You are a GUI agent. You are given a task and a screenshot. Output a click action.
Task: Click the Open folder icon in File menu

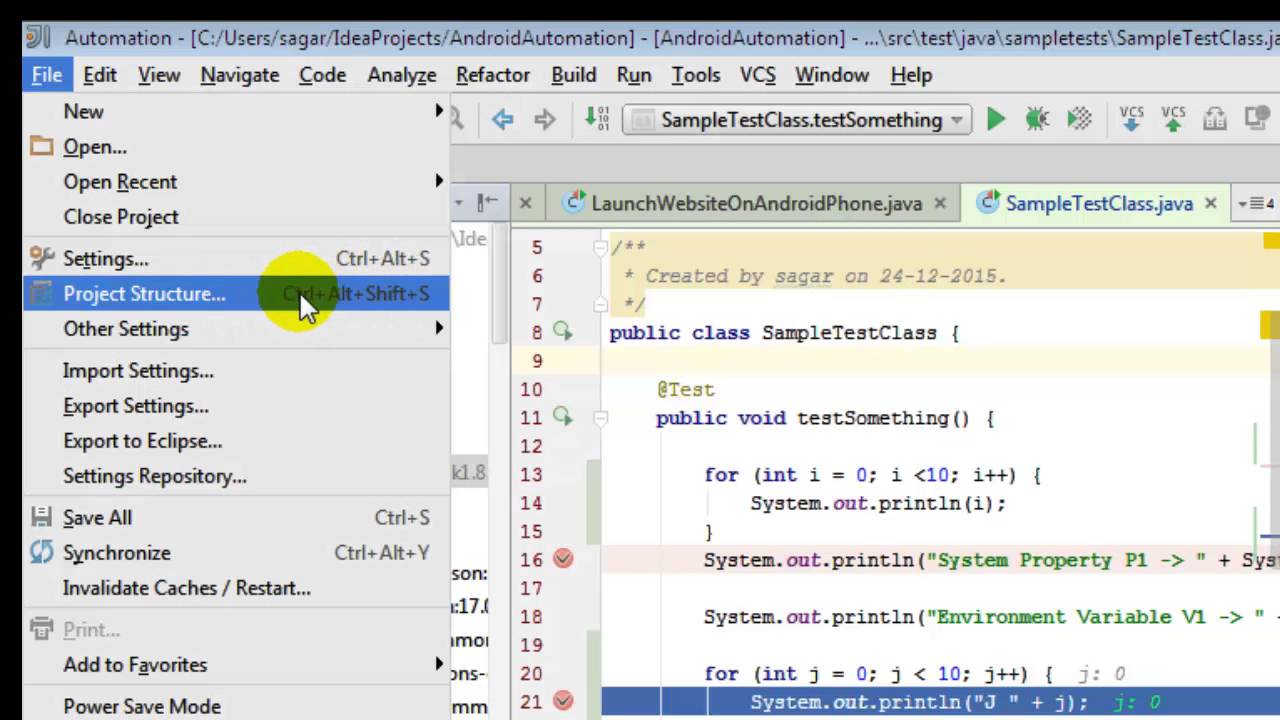point(41,147)
